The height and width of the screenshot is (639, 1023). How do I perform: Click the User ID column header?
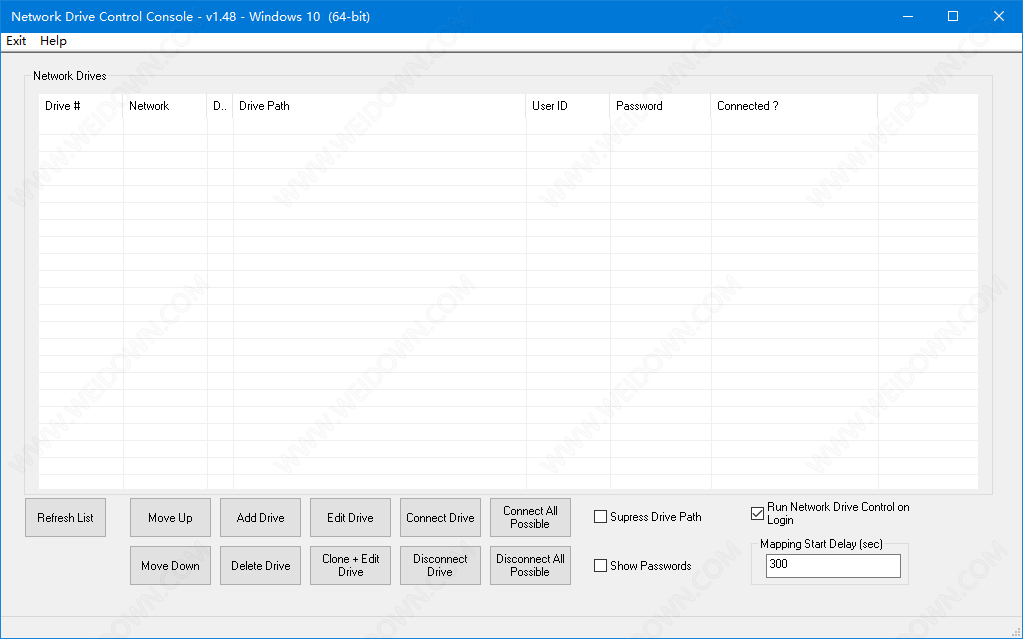(568, 106)
